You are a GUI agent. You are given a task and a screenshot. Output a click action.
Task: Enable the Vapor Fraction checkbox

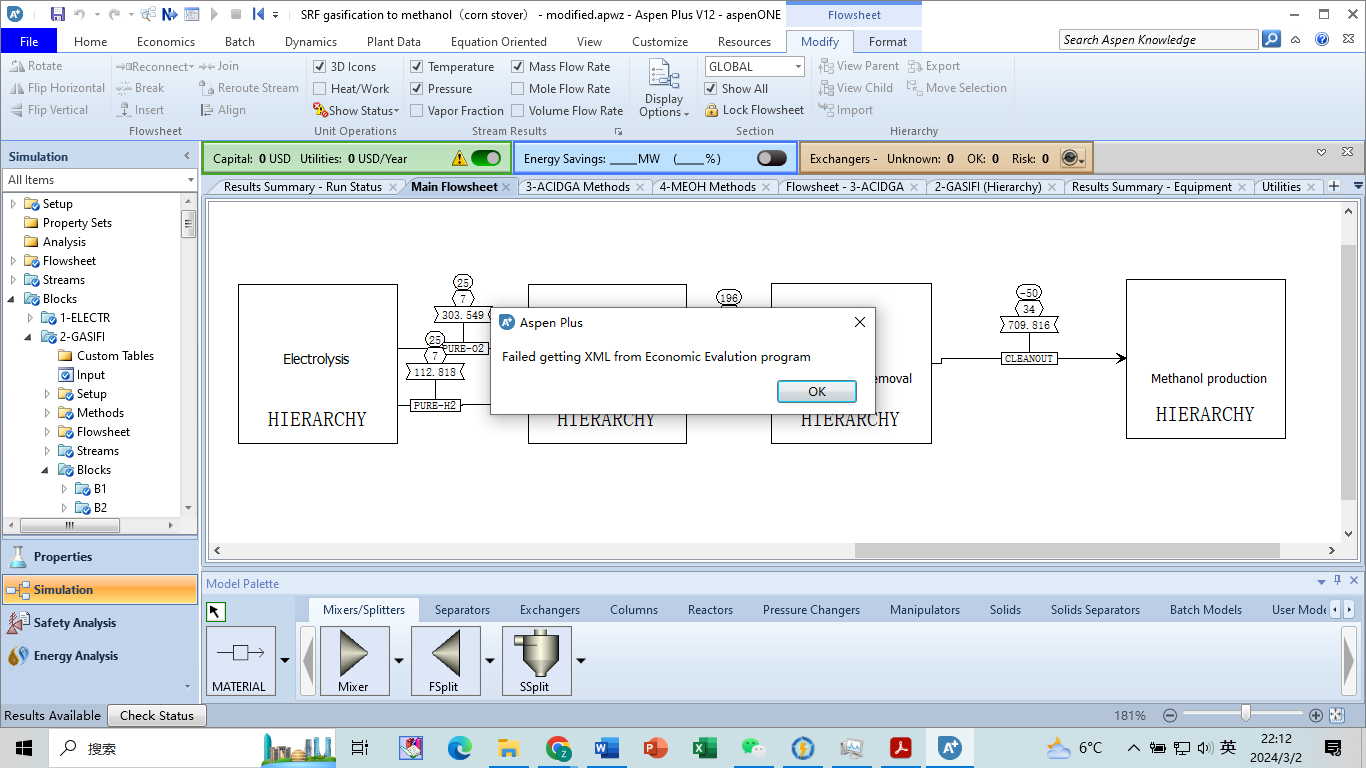tap(417, 111)
